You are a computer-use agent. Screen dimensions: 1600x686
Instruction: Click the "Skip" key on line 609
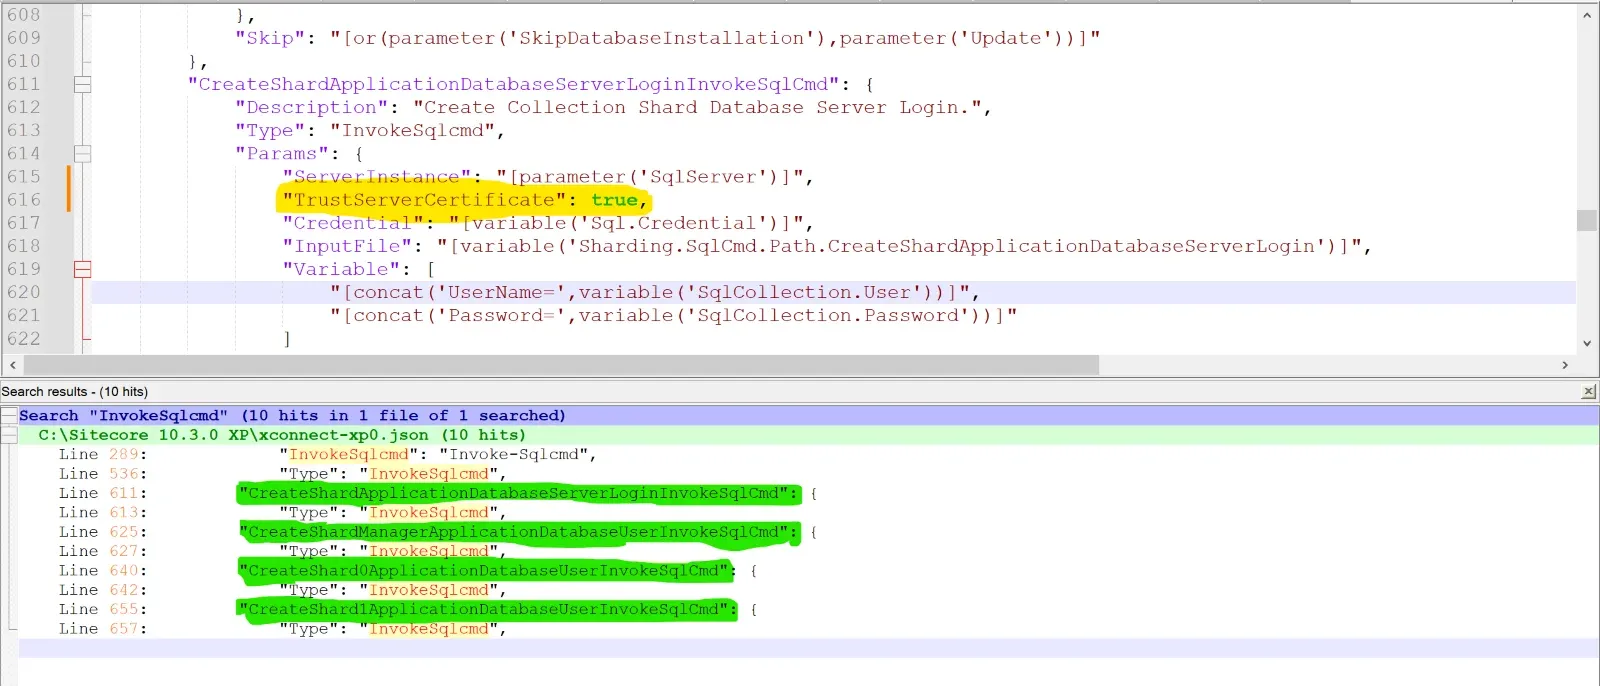click(x=270, y=38)
